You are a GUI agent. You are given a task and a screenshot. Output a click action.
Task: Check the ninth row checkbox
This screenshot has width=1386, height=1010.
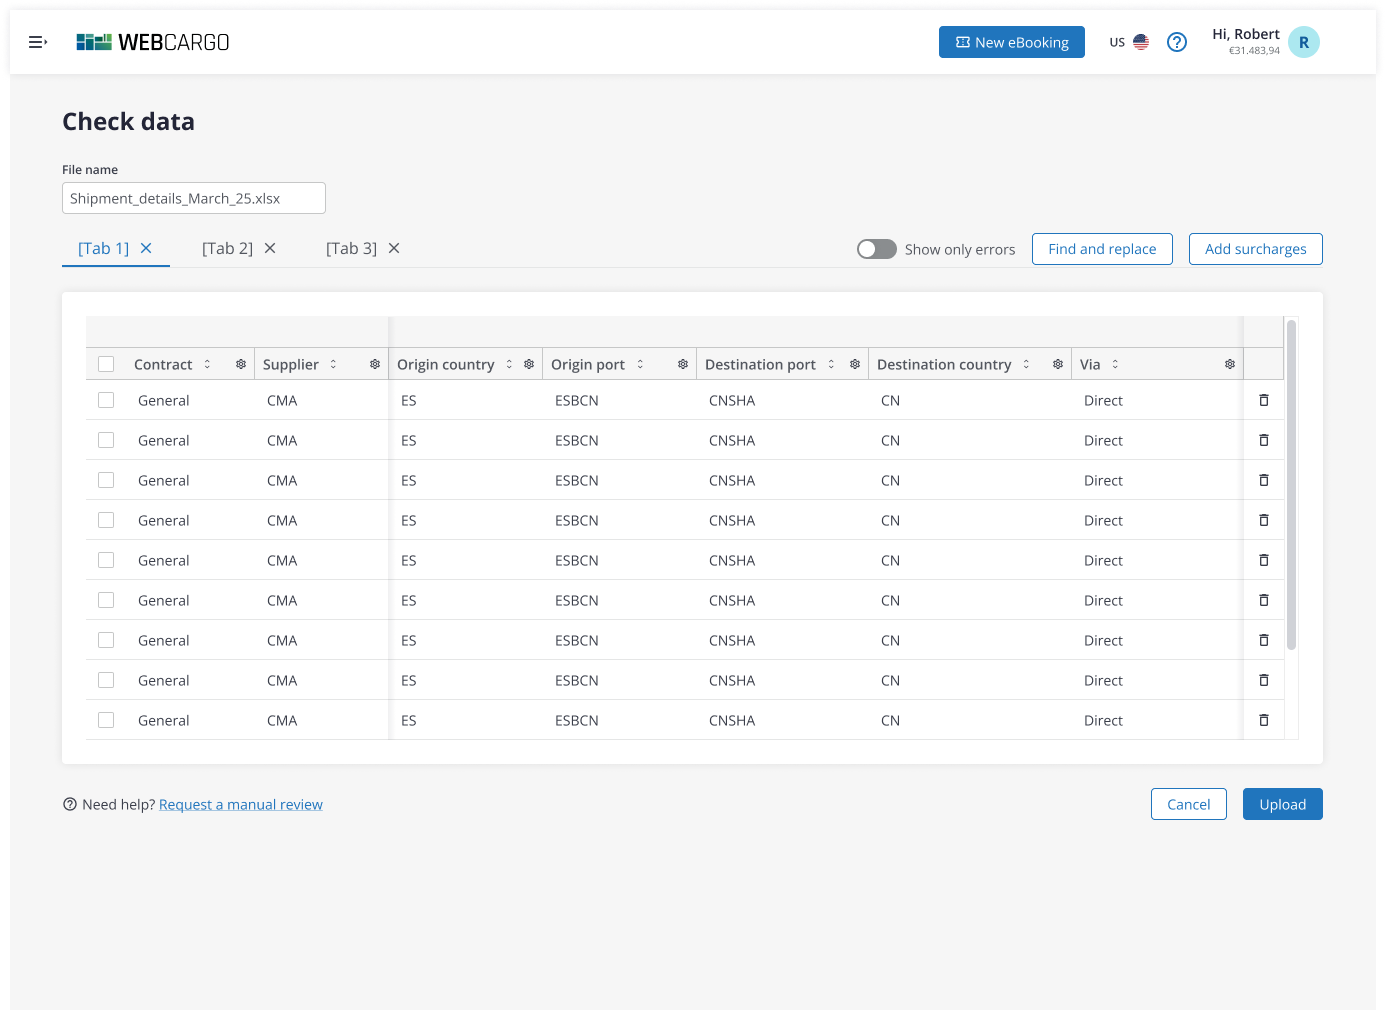(x=106, y=720)
